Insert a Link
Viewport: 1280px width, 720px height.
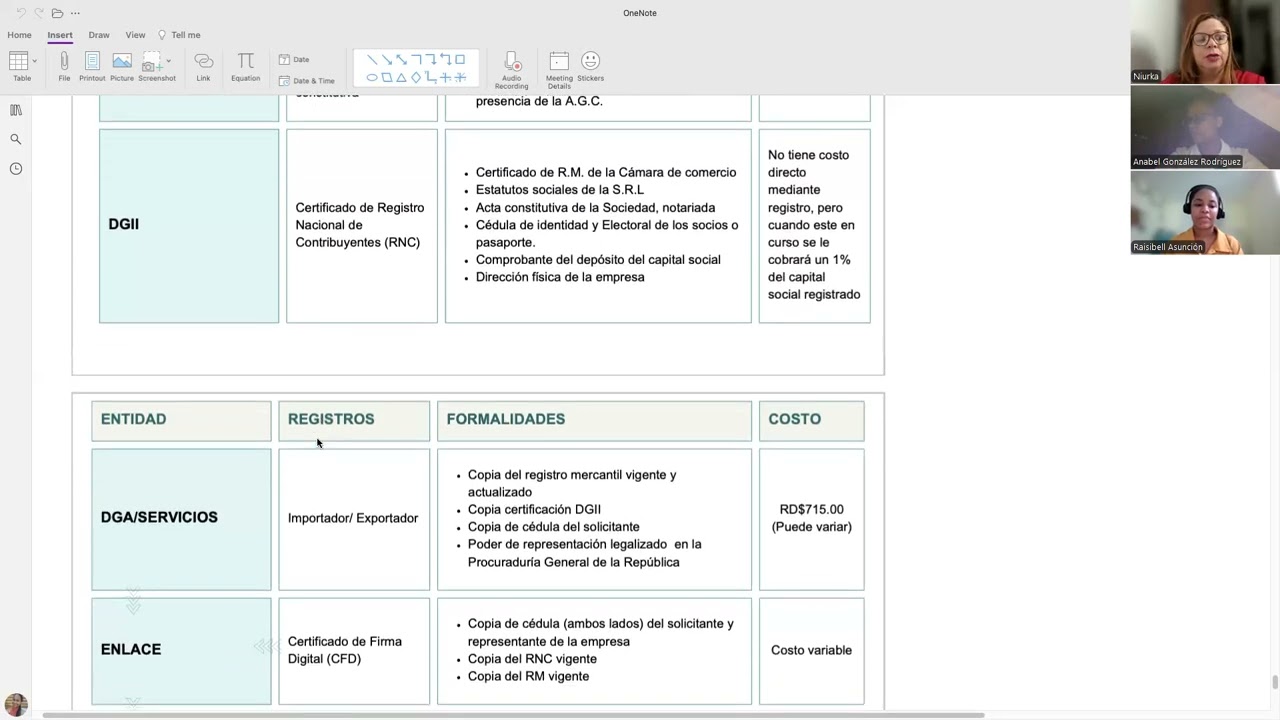click(x=203, y=67)
